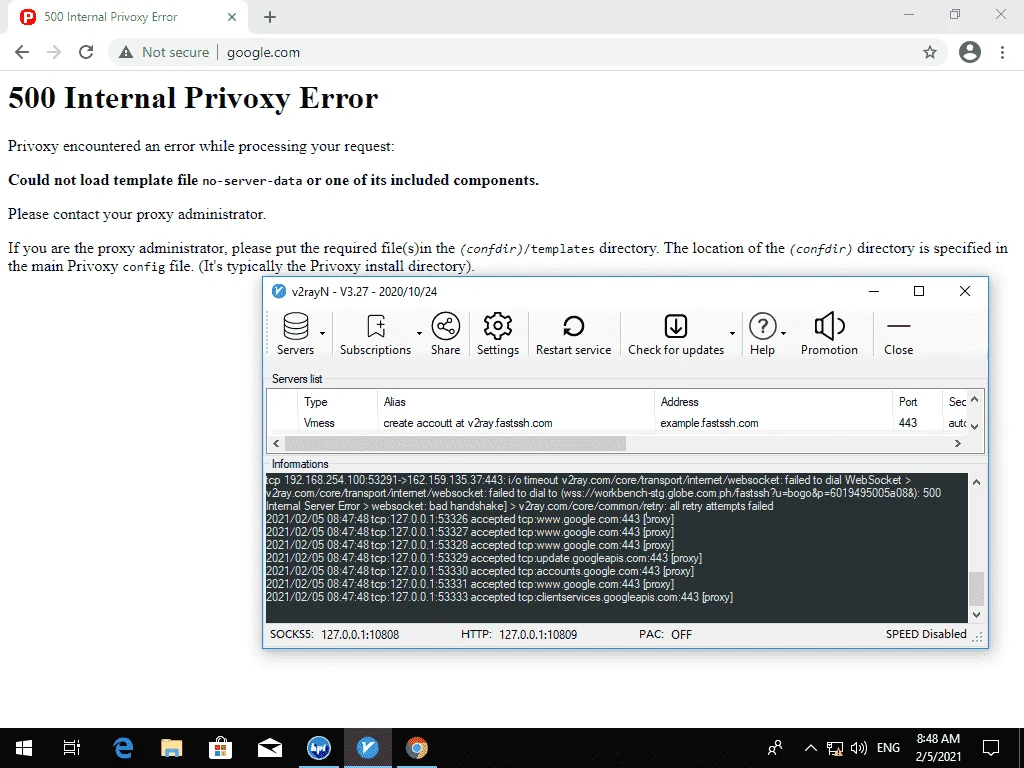Expand the Subscriptions dropdown arrow
Image resolution: width=1024 pixels, height=768 pixels.
click(x=419, y=334)
